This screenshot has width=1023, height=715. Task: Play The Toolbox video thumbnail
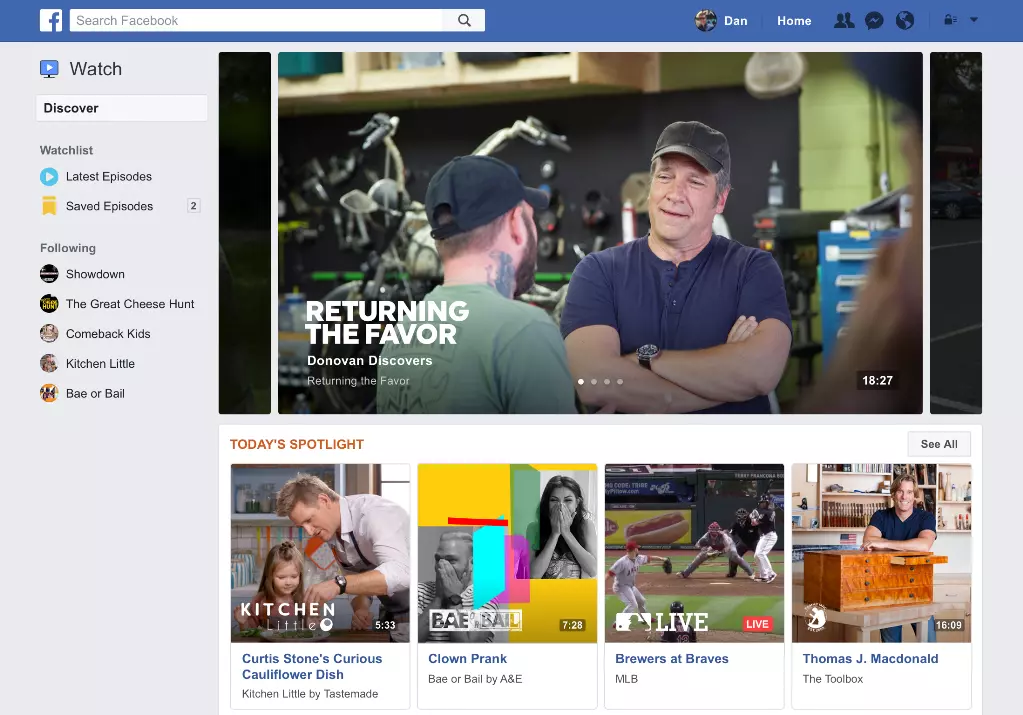point(881,553)
